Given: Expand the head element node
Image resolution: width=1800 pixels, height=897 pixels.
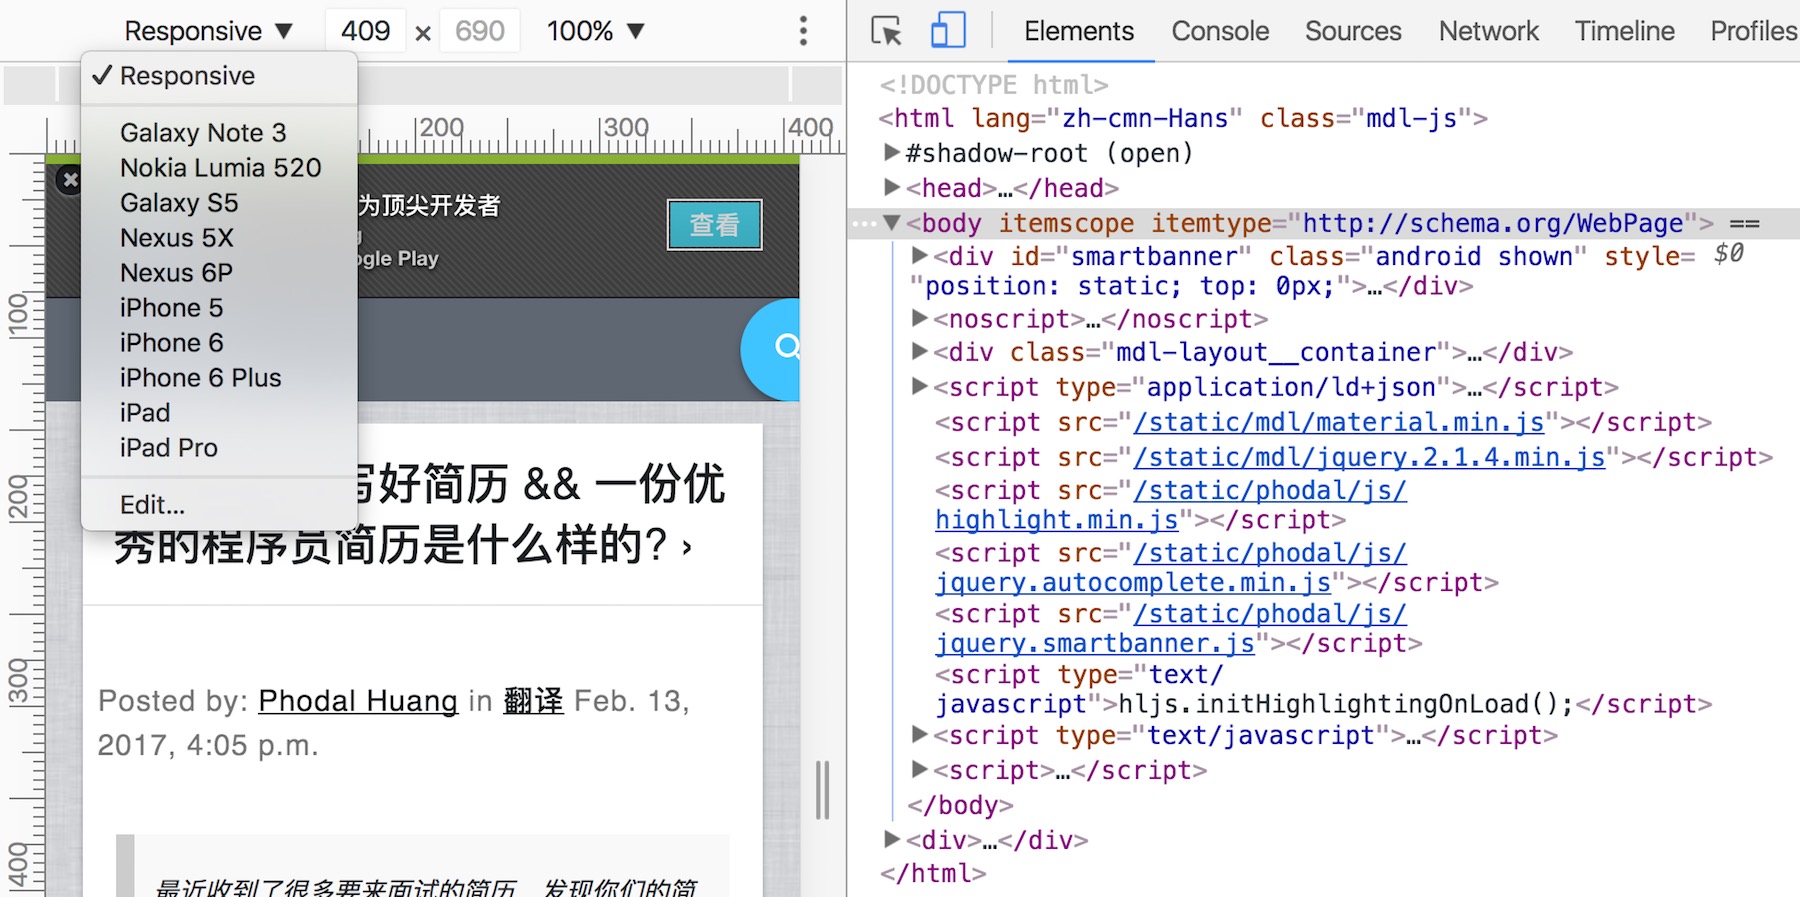Looking at the screenshot, I should [892, 187].
